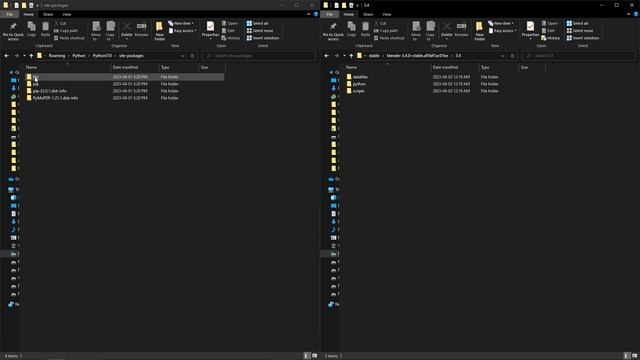Click the Copy icon in left window ribbon
The width and height of the screenshot is (640, 360).
(31, 30)
